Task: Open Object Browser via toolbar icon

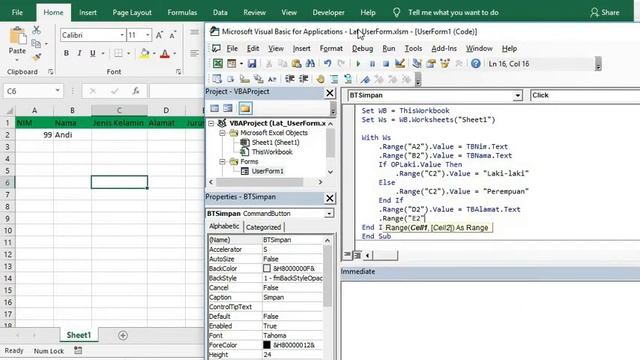Action: (445, 64)
